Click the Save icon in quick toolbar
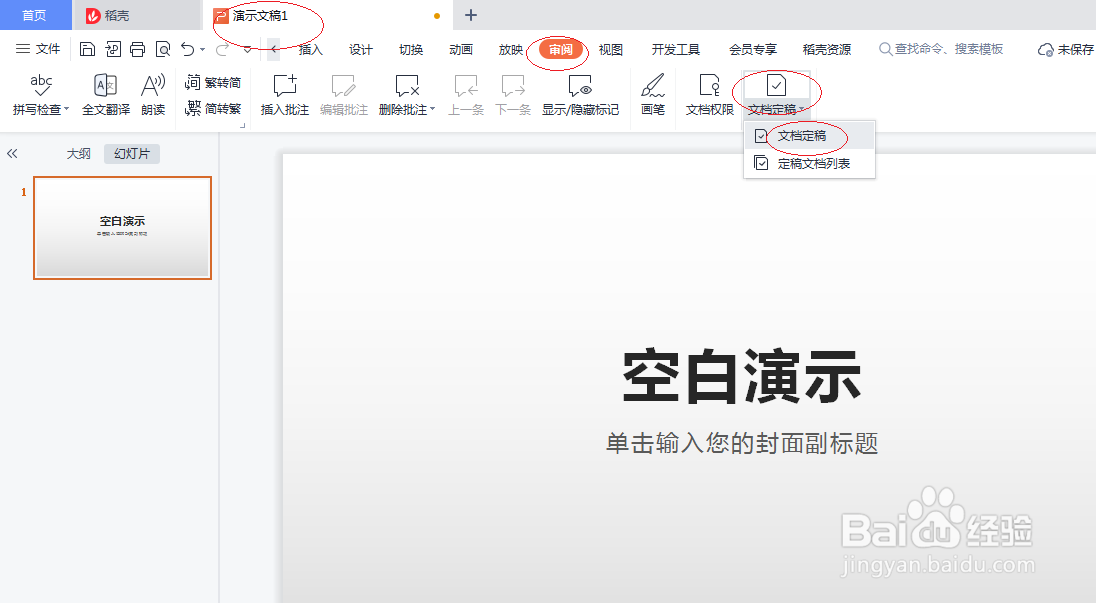Viewport: 1096px width, 603px height. pyautogui.click(x=87, y=49)
